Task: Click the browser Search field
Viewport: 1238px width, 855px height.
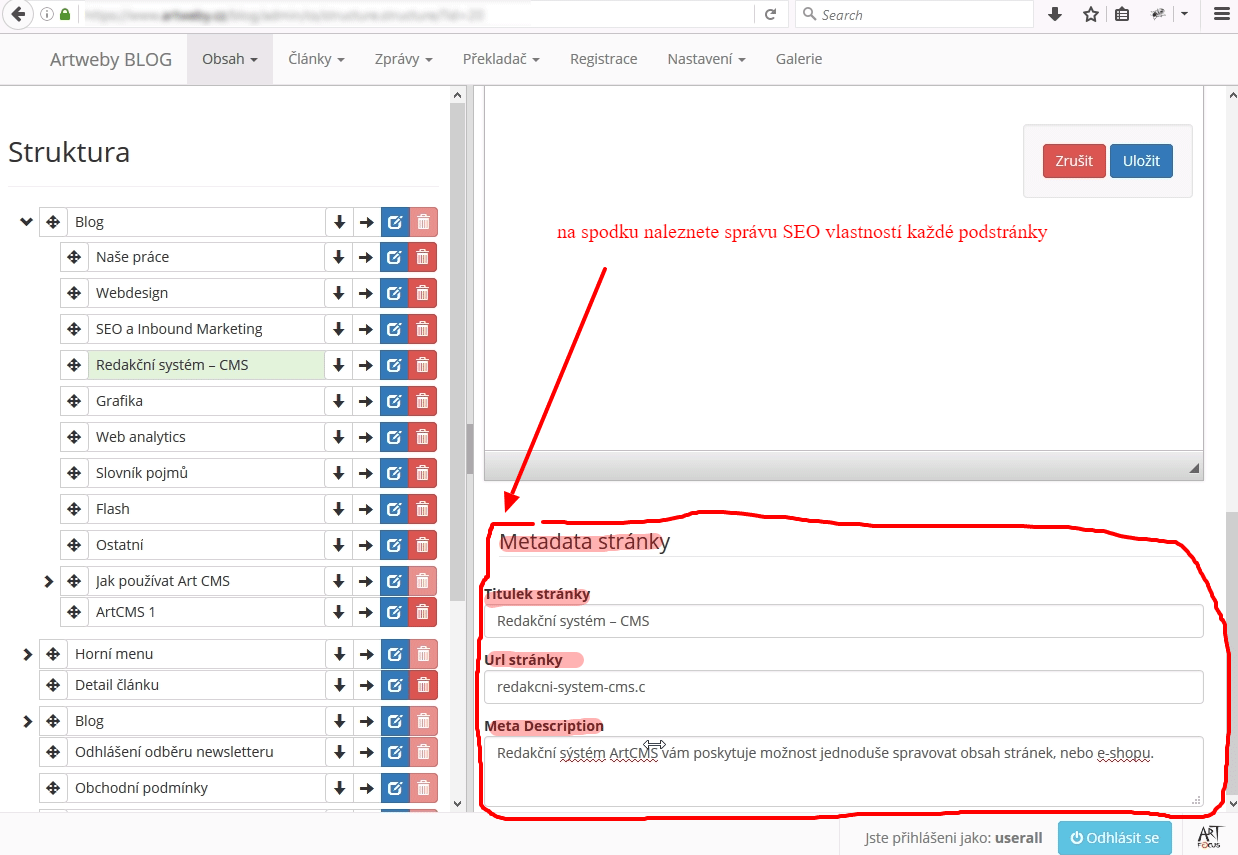Action: pyautogui.click(x=914, y=14)
